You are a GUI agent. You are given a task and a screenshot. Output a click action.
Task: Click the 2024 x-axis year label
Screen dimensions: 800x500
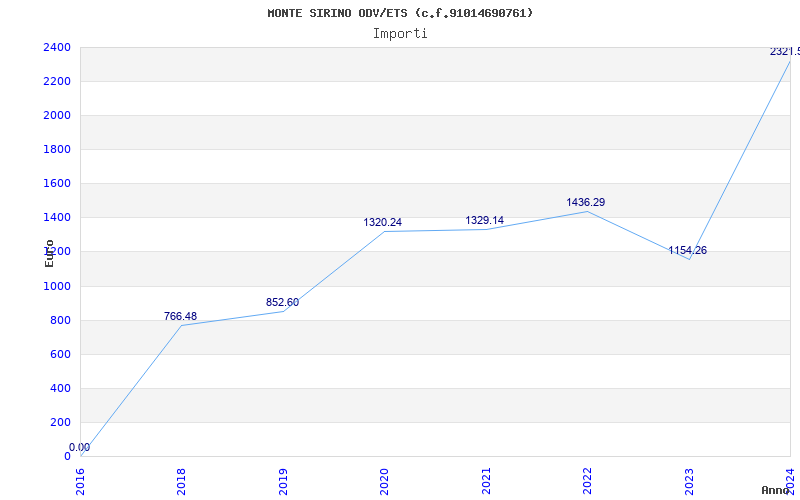point(790,481)
